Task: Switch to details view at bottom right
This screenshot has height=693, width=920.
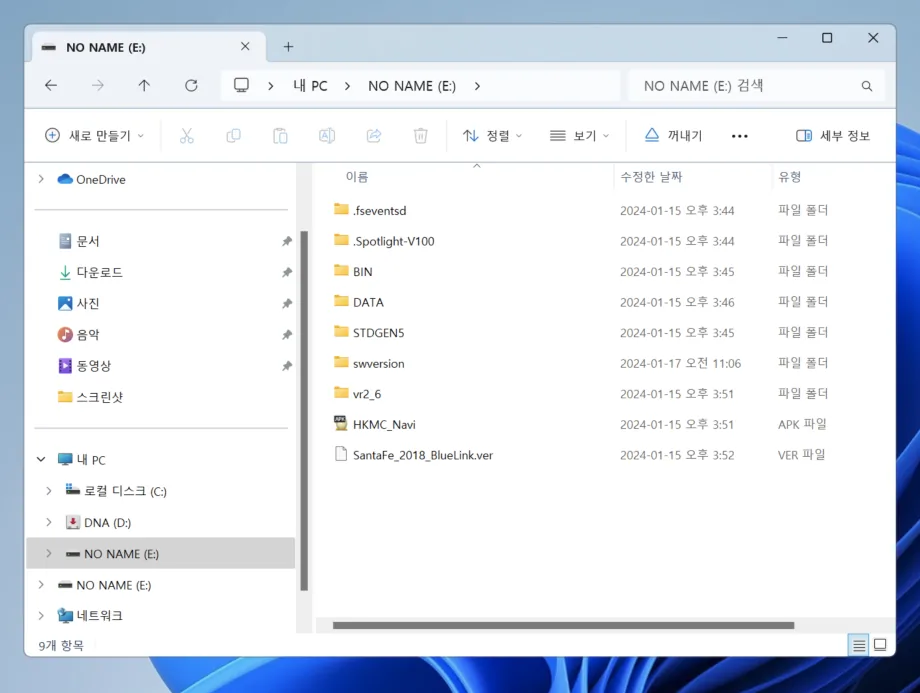Action: coord(857,645)
